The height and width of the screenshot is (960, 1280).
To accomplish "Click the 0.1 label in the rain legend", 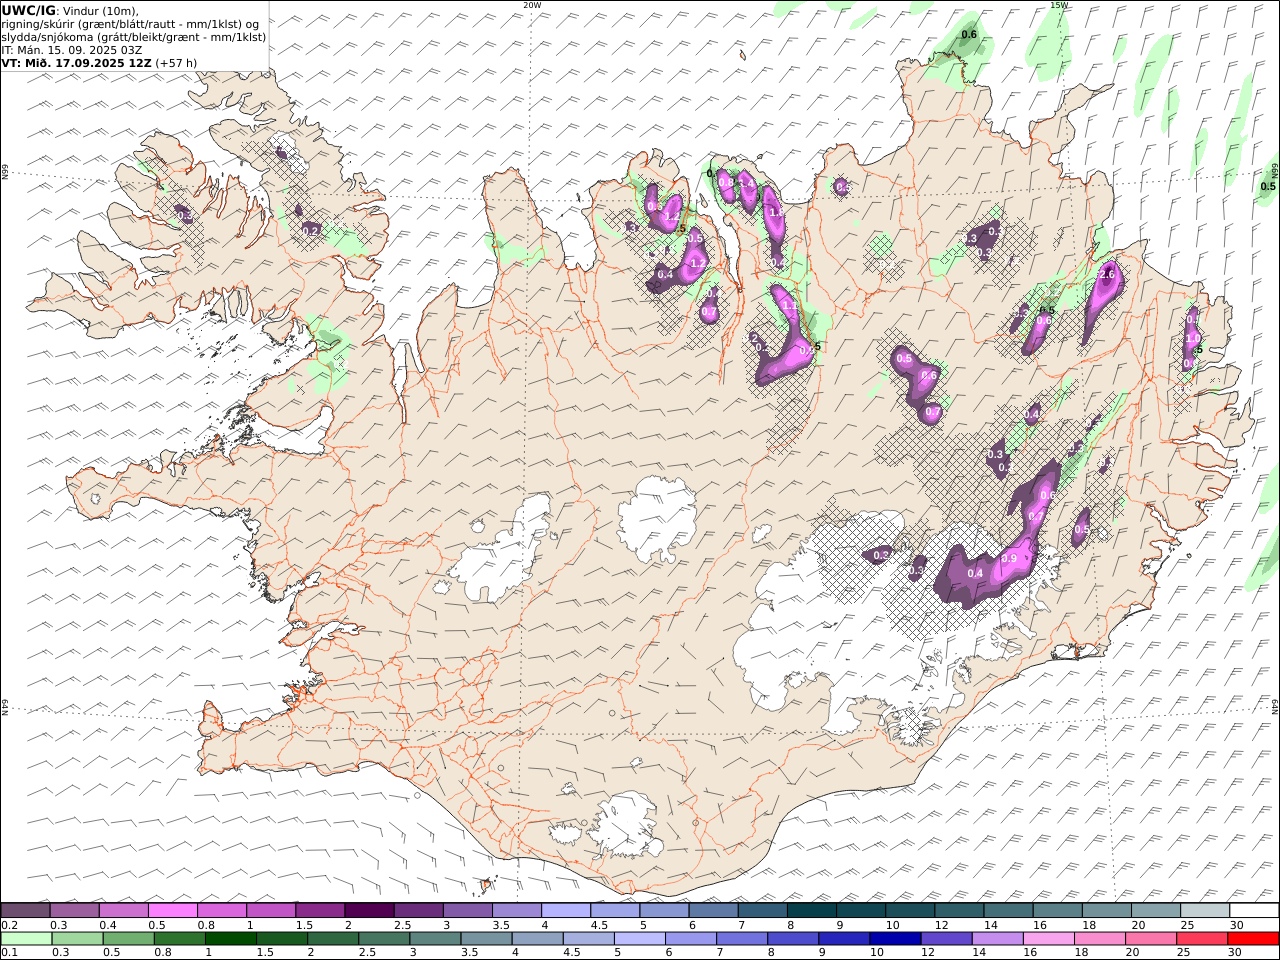I will 9,952.
